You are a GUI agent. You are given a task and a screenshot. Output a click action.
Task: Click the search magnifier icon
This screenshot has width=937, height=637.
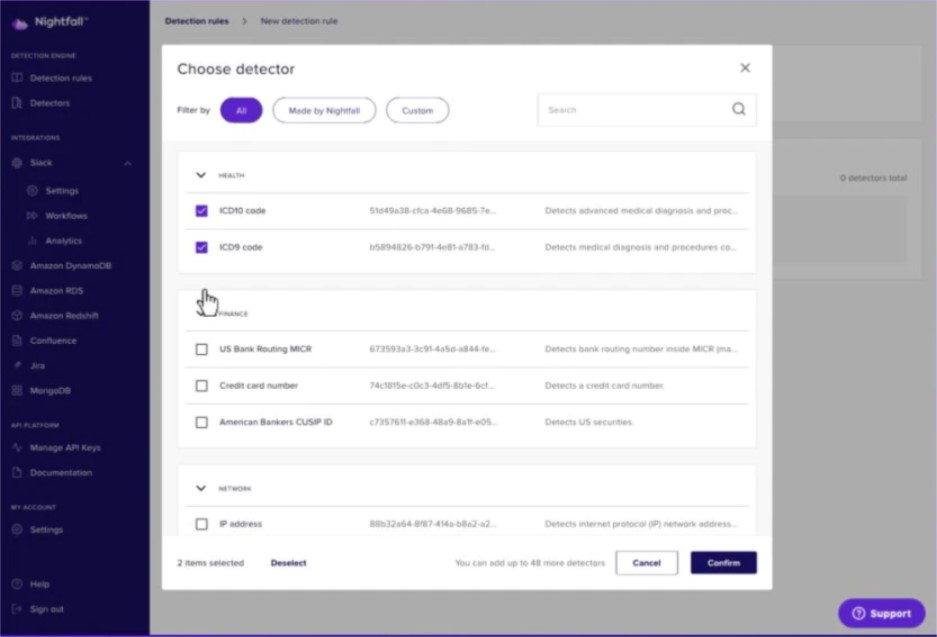pyautogui.click(x=739, y=109)
